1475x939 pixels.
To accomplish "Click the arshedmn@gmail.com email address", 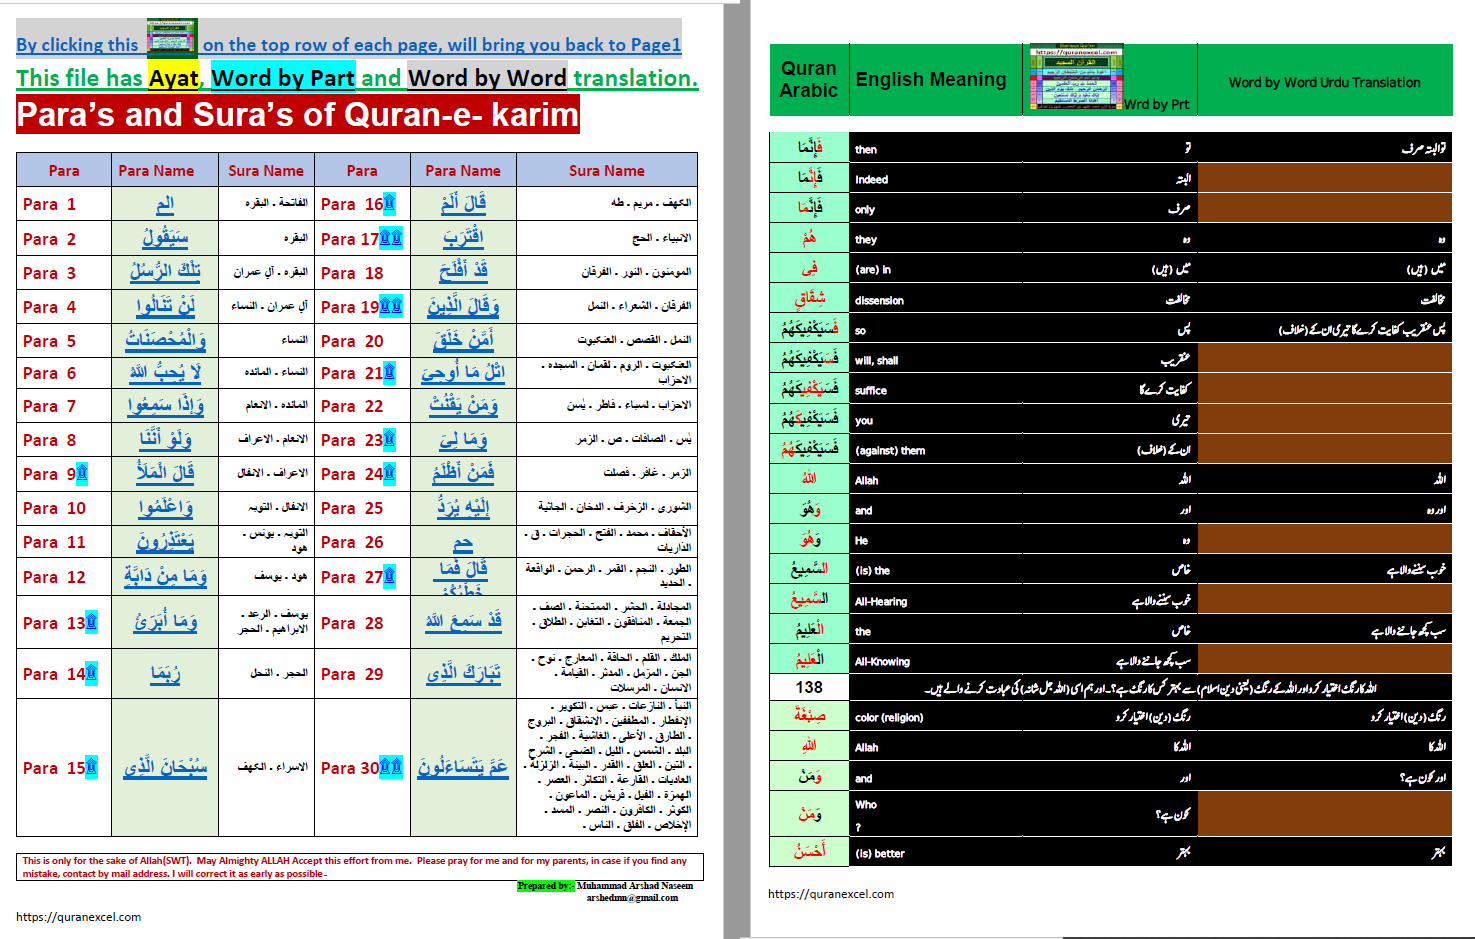I will [632, 898].
